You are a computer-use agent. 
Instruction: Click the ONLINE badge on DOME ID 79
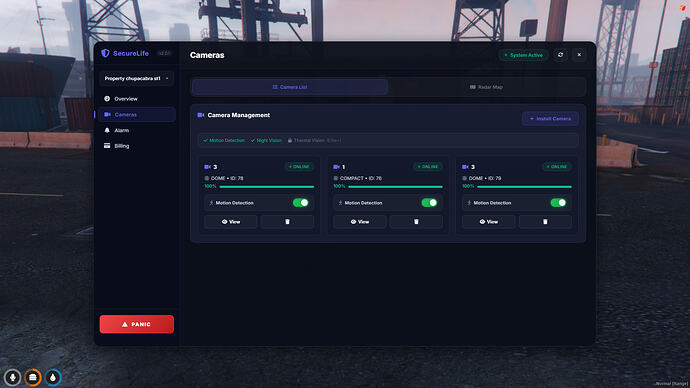coord(557,167)
